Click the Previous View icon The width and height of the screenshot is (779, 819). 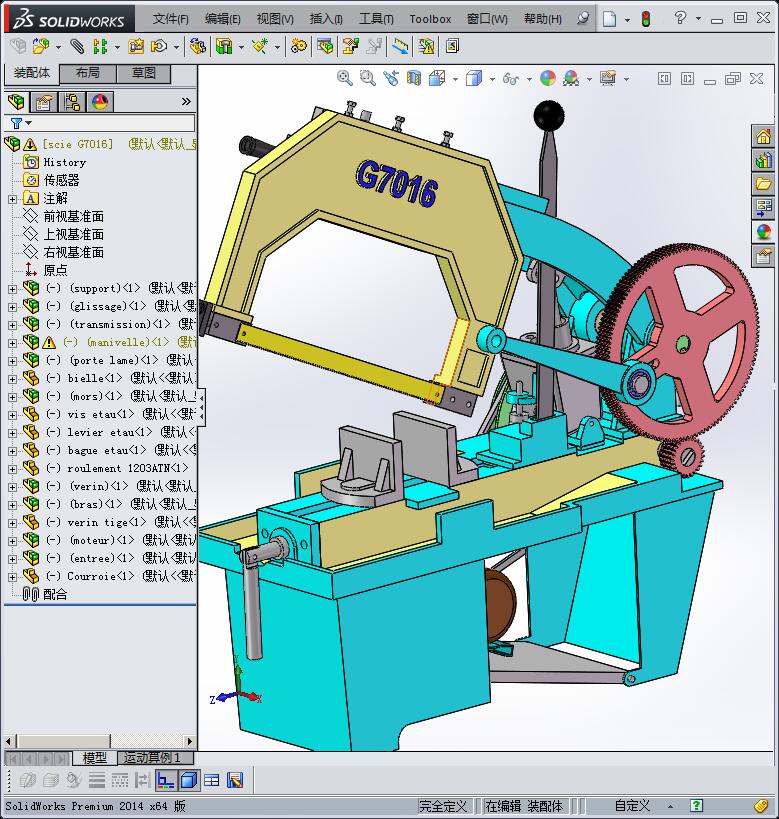click(391, 78)
